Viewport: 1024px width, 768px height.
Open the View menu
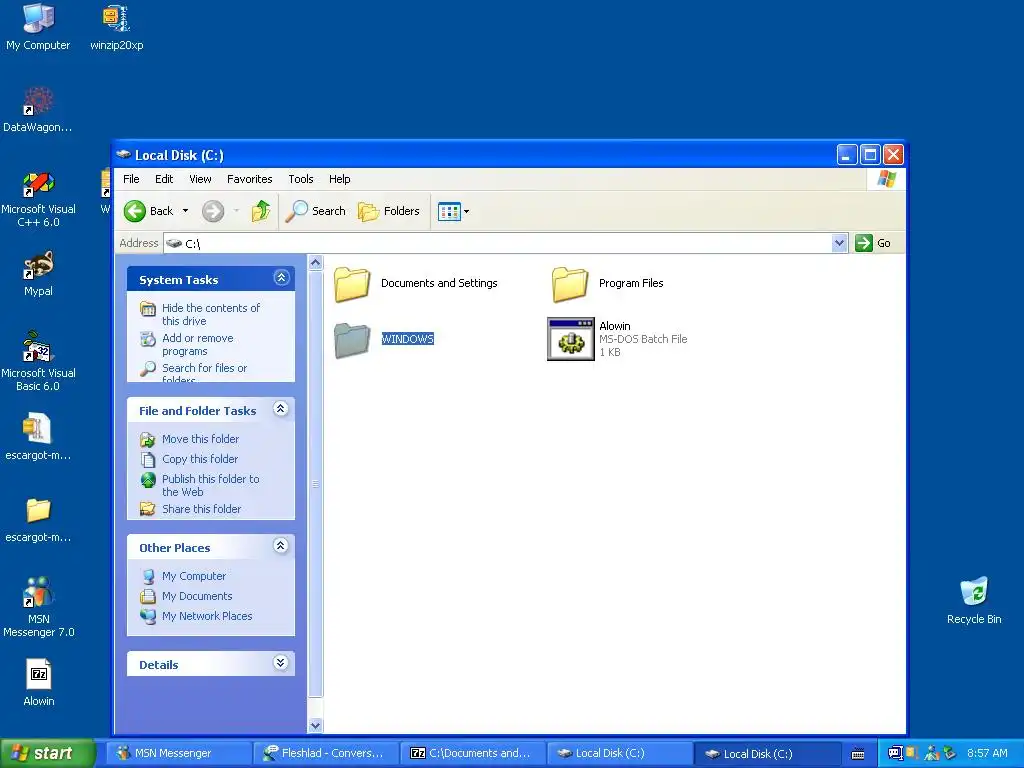200,179
